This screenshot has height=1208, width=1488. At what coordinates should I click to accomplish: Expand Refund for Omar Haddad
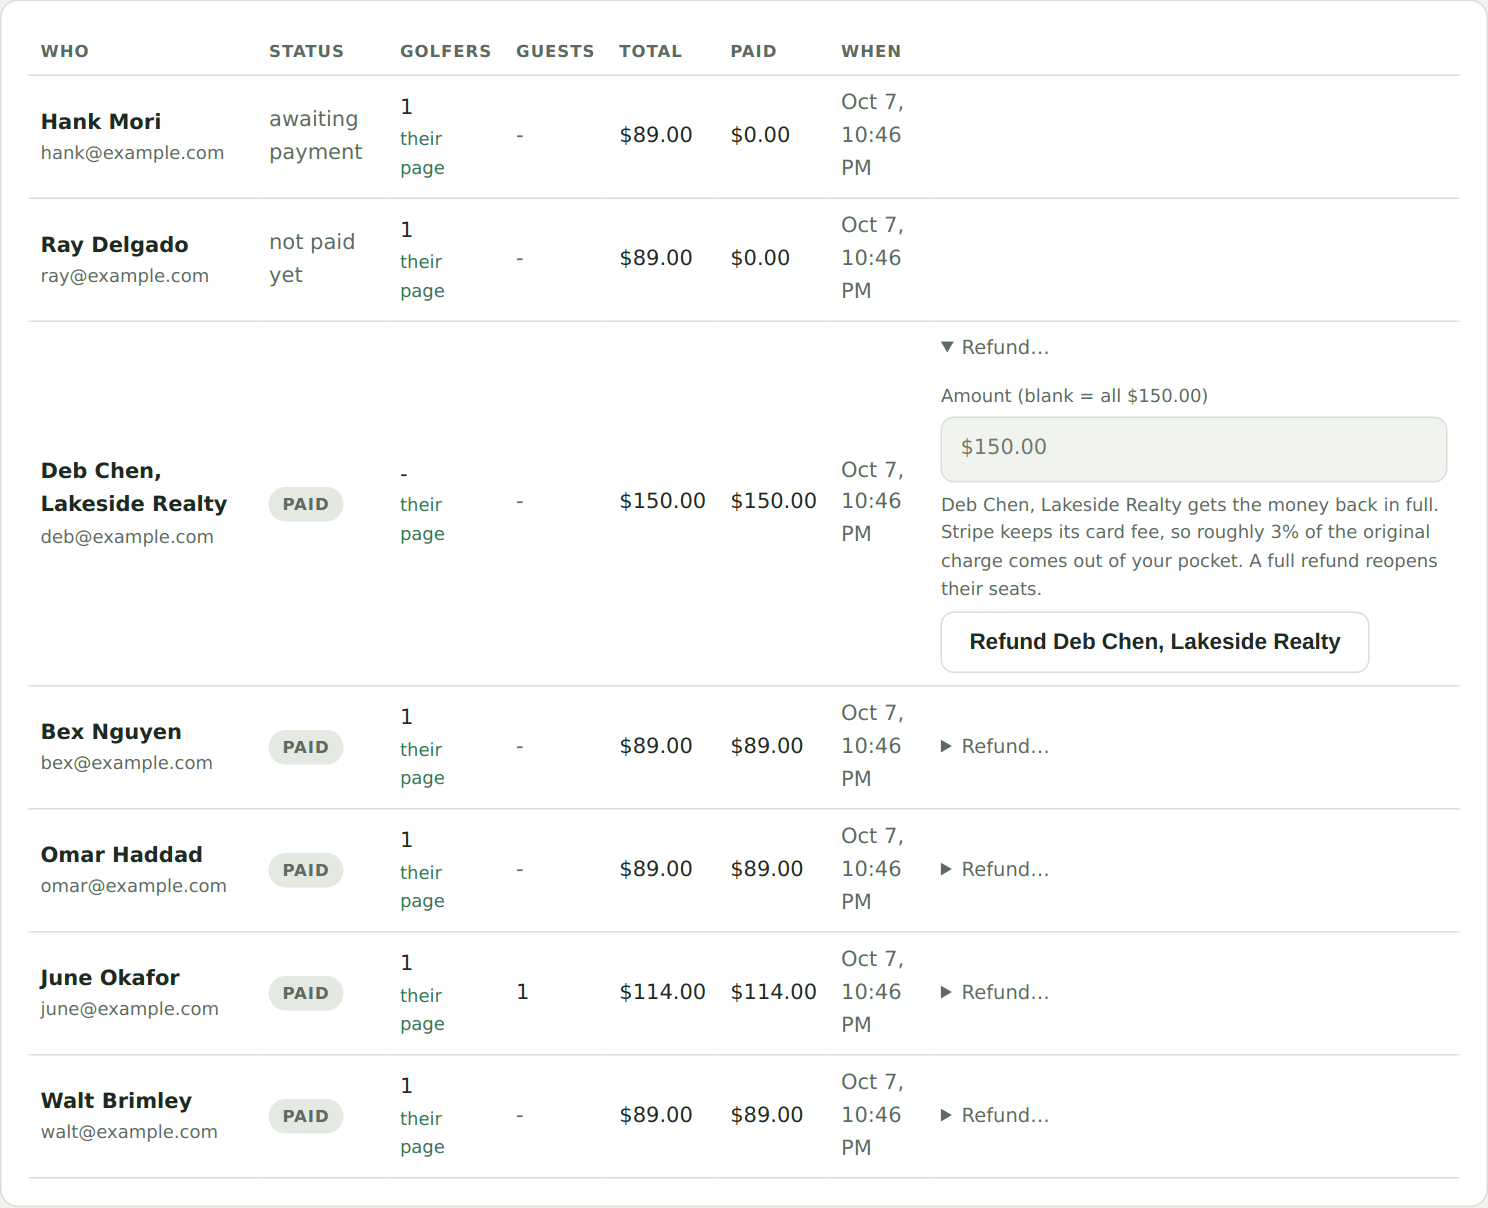point(995,869)
